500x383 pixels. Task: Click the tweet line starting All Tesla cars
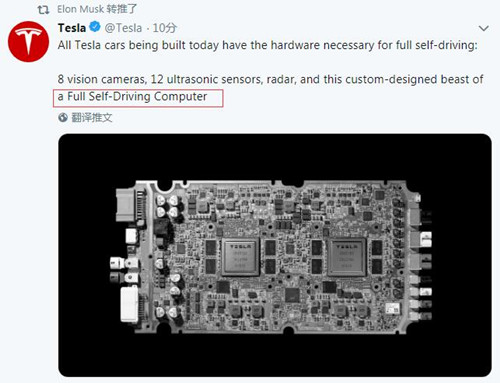pyautogui.click(x=267, y=45)
